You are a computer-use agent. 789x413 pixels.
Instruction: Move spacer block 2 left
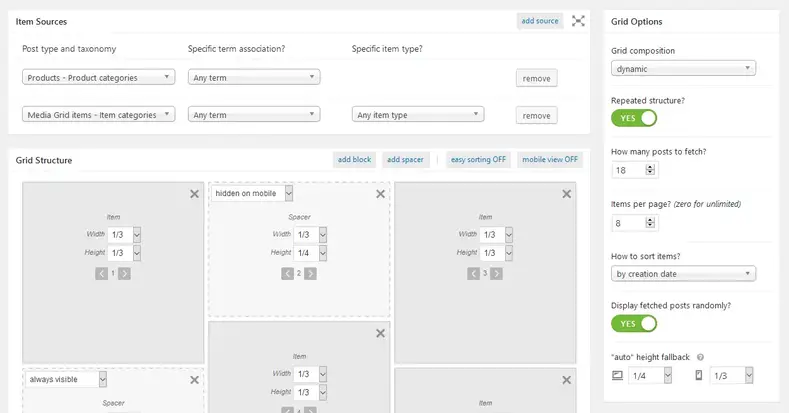[x=287, y=274]
